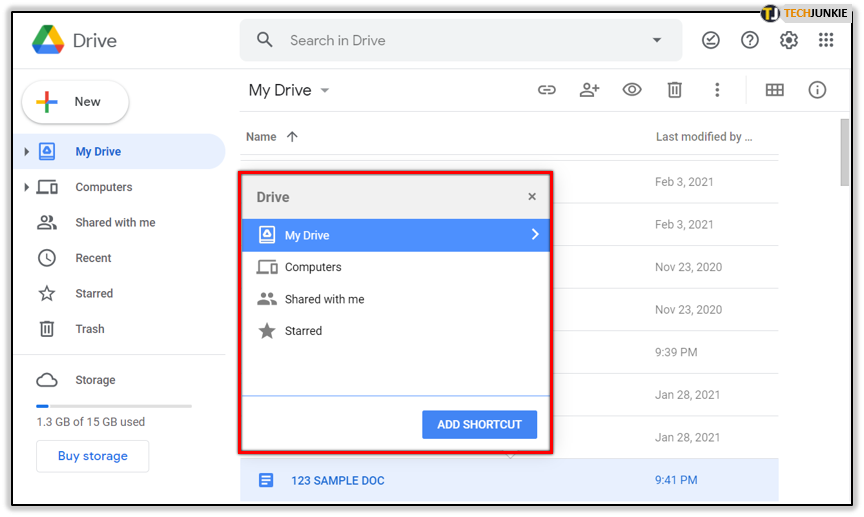
Task: Select Shared with me in the dialog
Action: click(x=396, y=299)
